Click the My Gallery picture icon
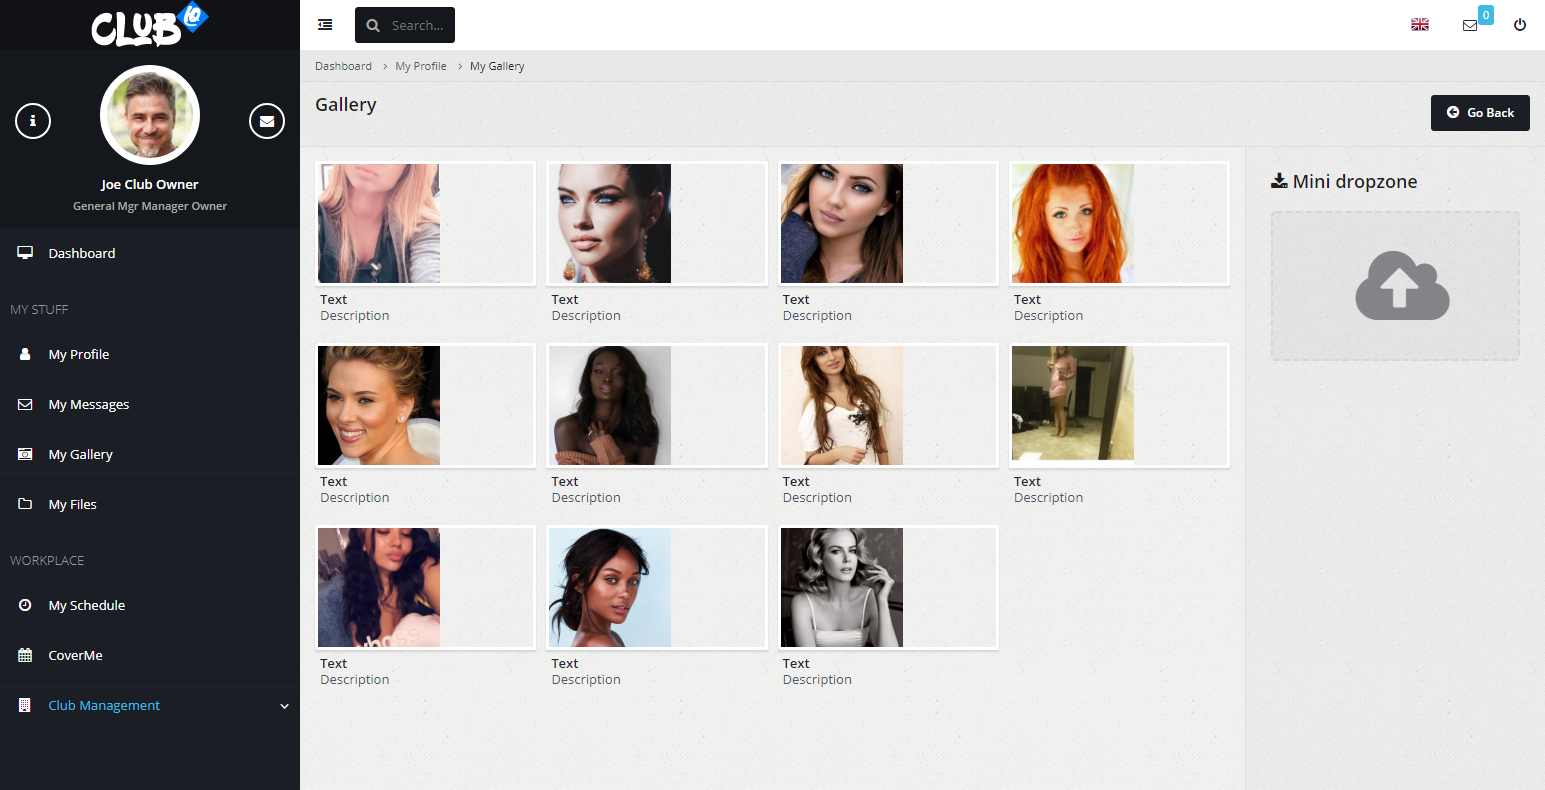Image resolution: width=1545 pixels, height=790 pixels. point(25,454)
